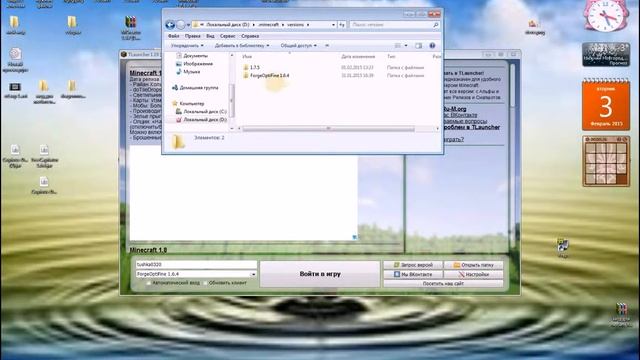The width and height of the screenshot is (640, 360).
Task: Show more toolbar commands chevron
Action: point(327,46)
